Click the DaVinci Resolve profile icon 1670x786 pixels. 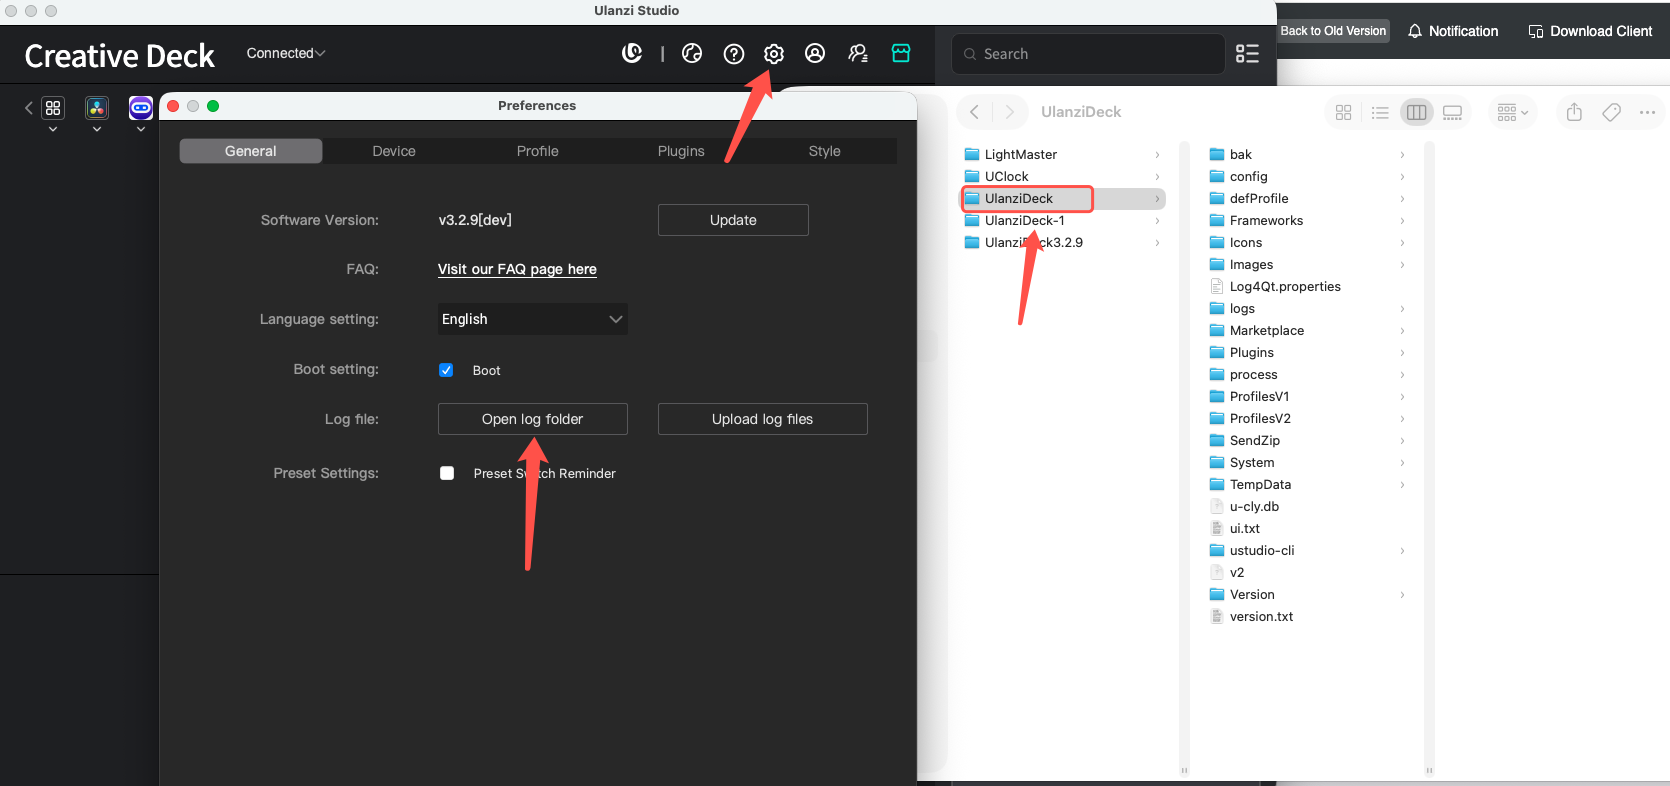point(97,108)
